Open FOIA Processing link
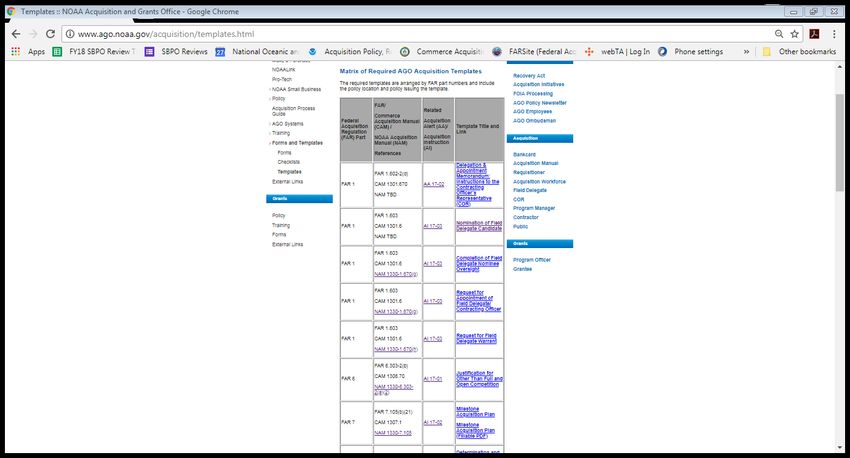Viewport: 850px width, 458px height. (533, 94)
